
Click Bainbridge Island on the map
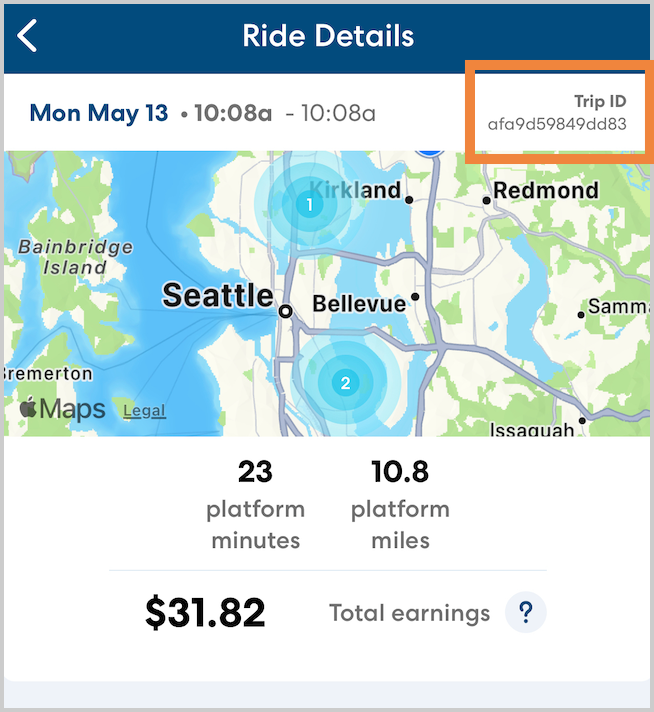(76, 257)
